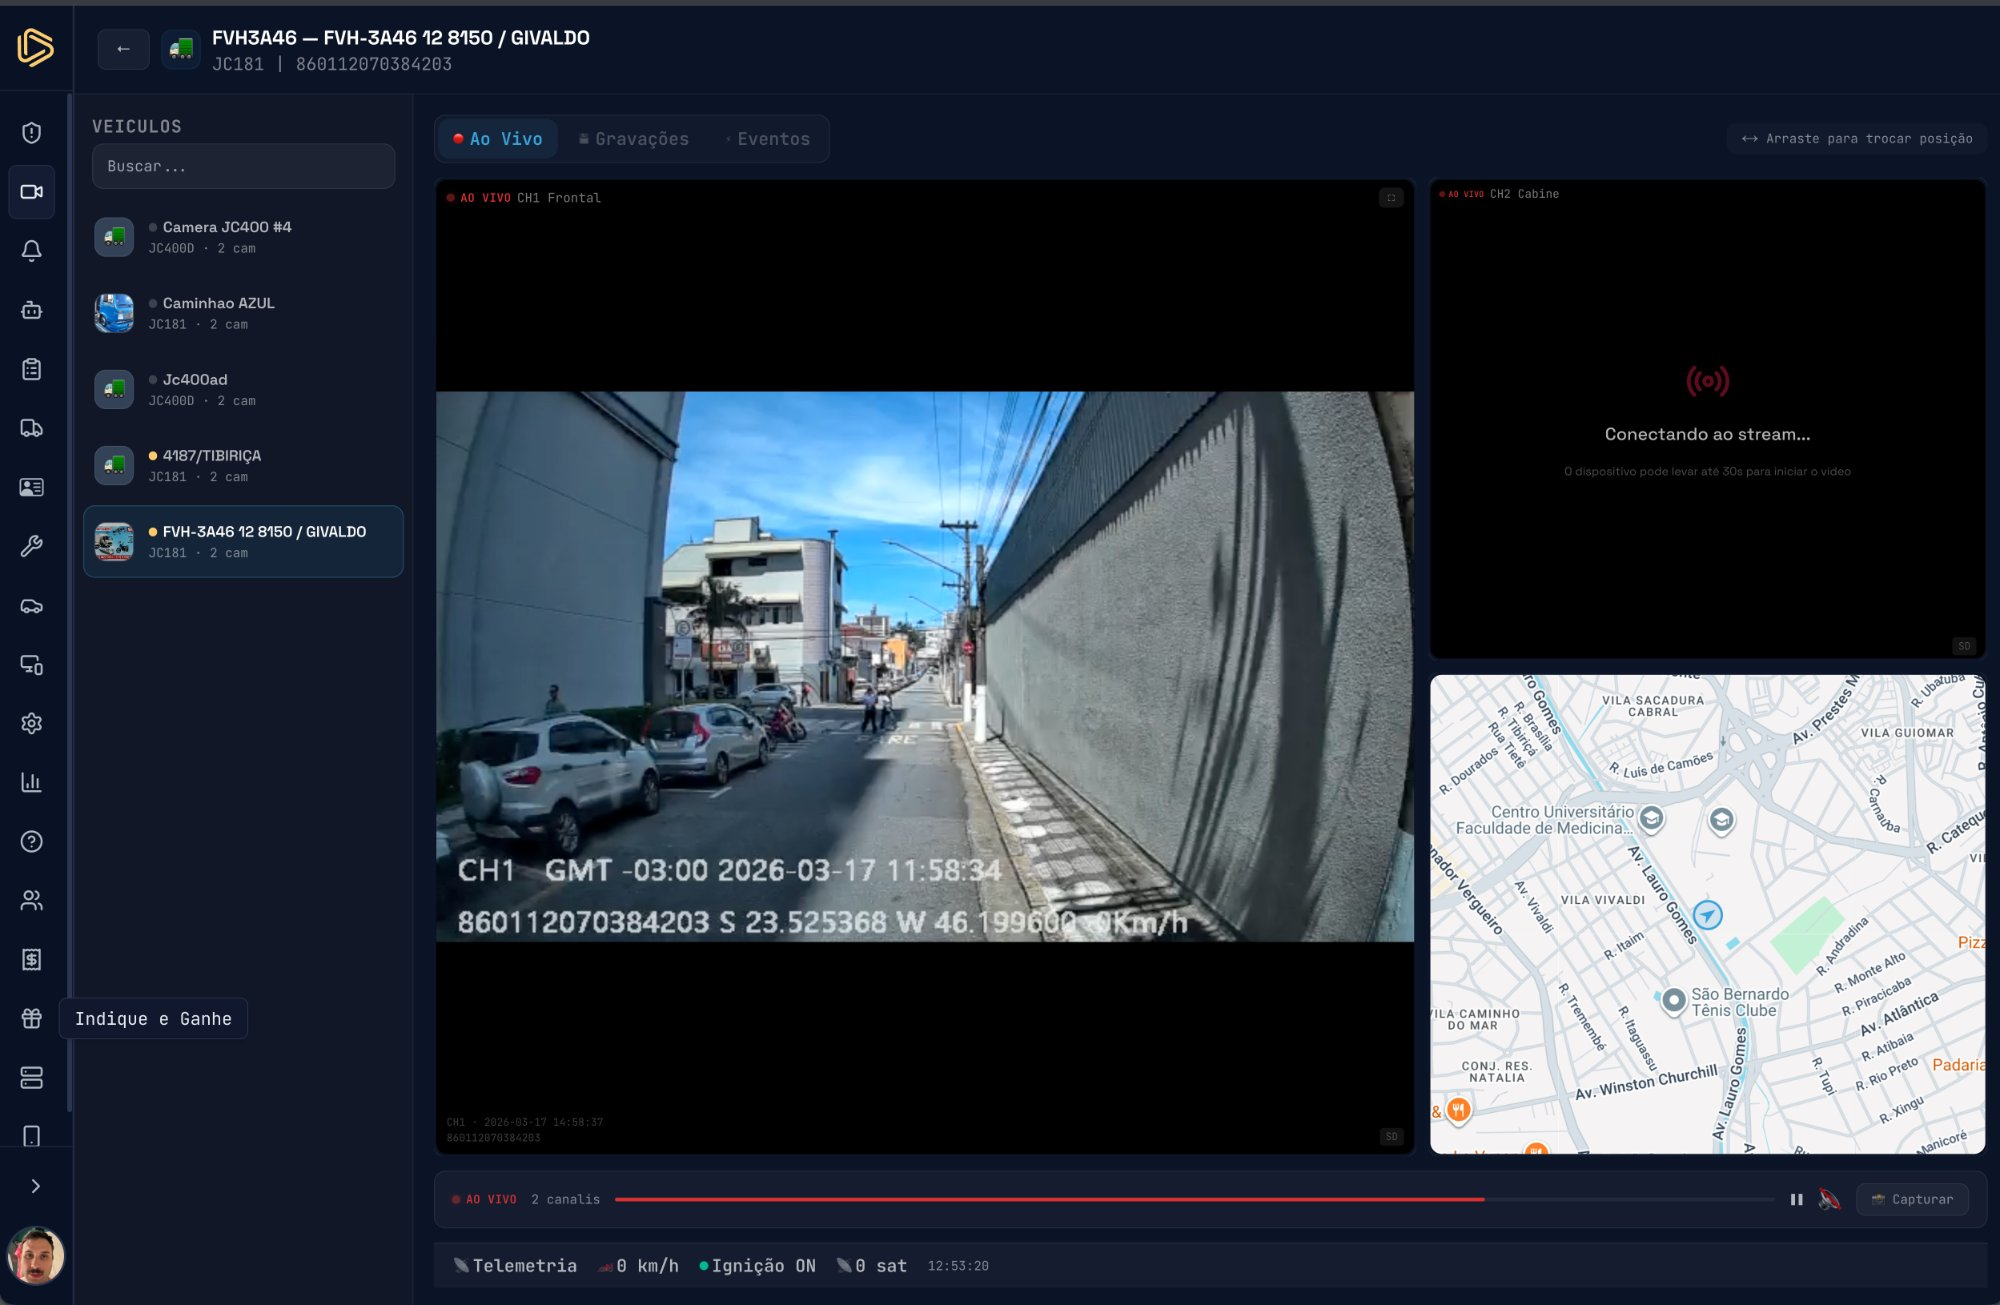Open the camera/video section in sidebar
2000x1305 pixels.
click(x=32, y=191)
